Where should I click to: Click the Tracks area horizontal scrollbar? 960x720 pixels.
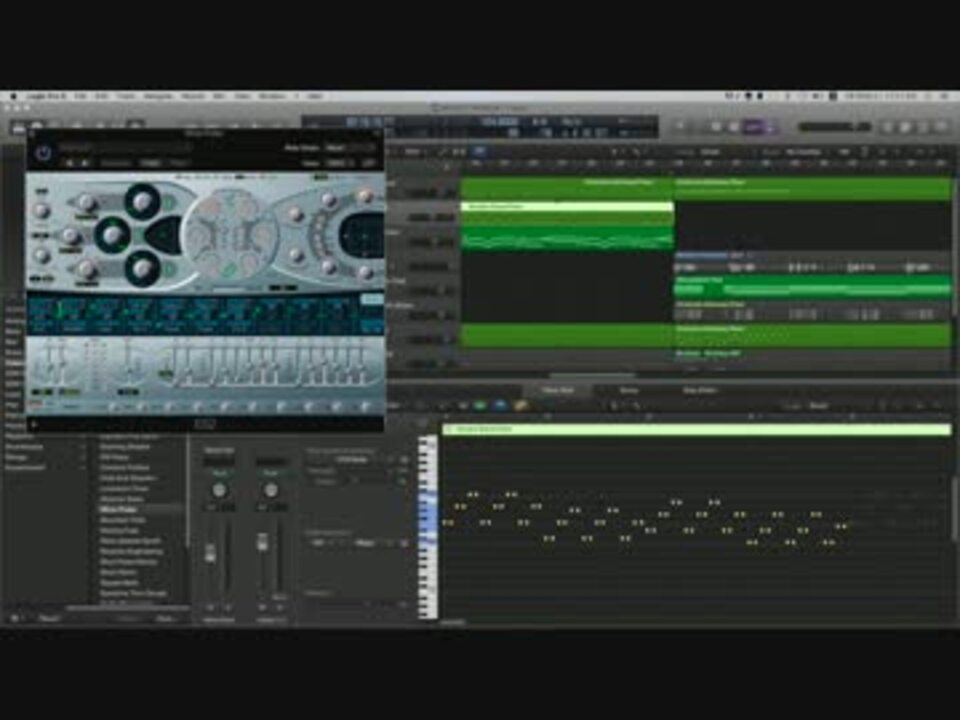tap(593, 375)
